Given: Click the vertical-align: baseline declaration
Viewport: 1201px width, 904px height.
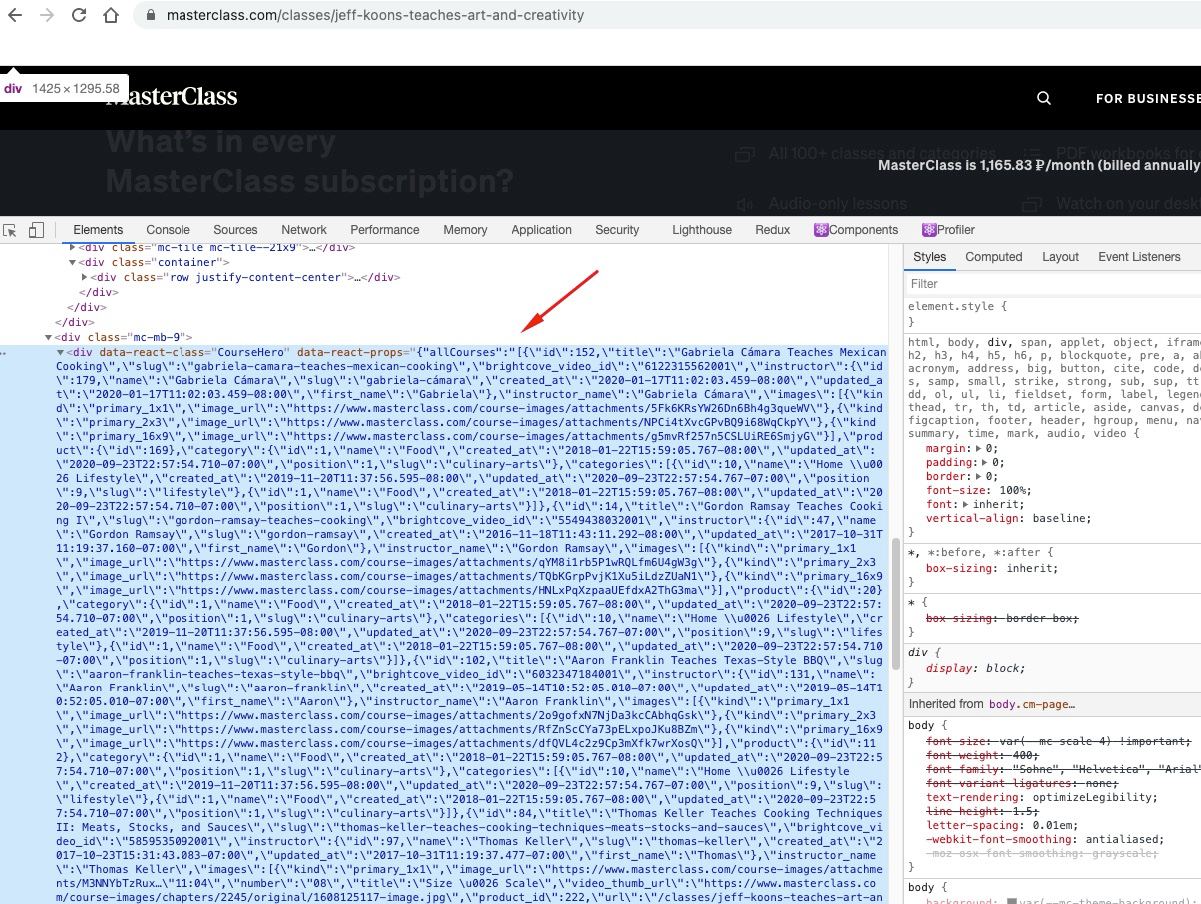Looking at the screenshot, I should (1009, 519).
